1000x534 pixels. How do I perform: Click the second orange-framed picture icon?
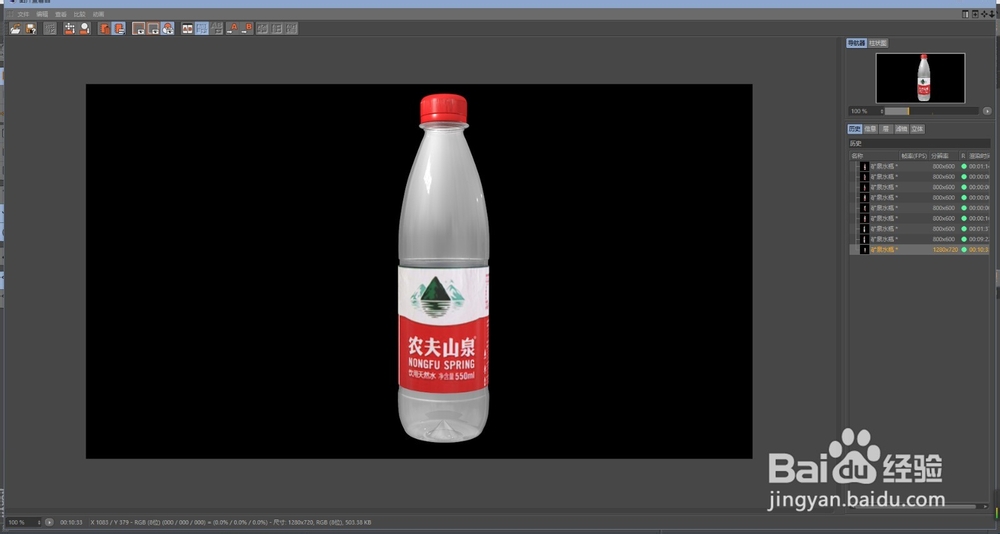[153, 28]
